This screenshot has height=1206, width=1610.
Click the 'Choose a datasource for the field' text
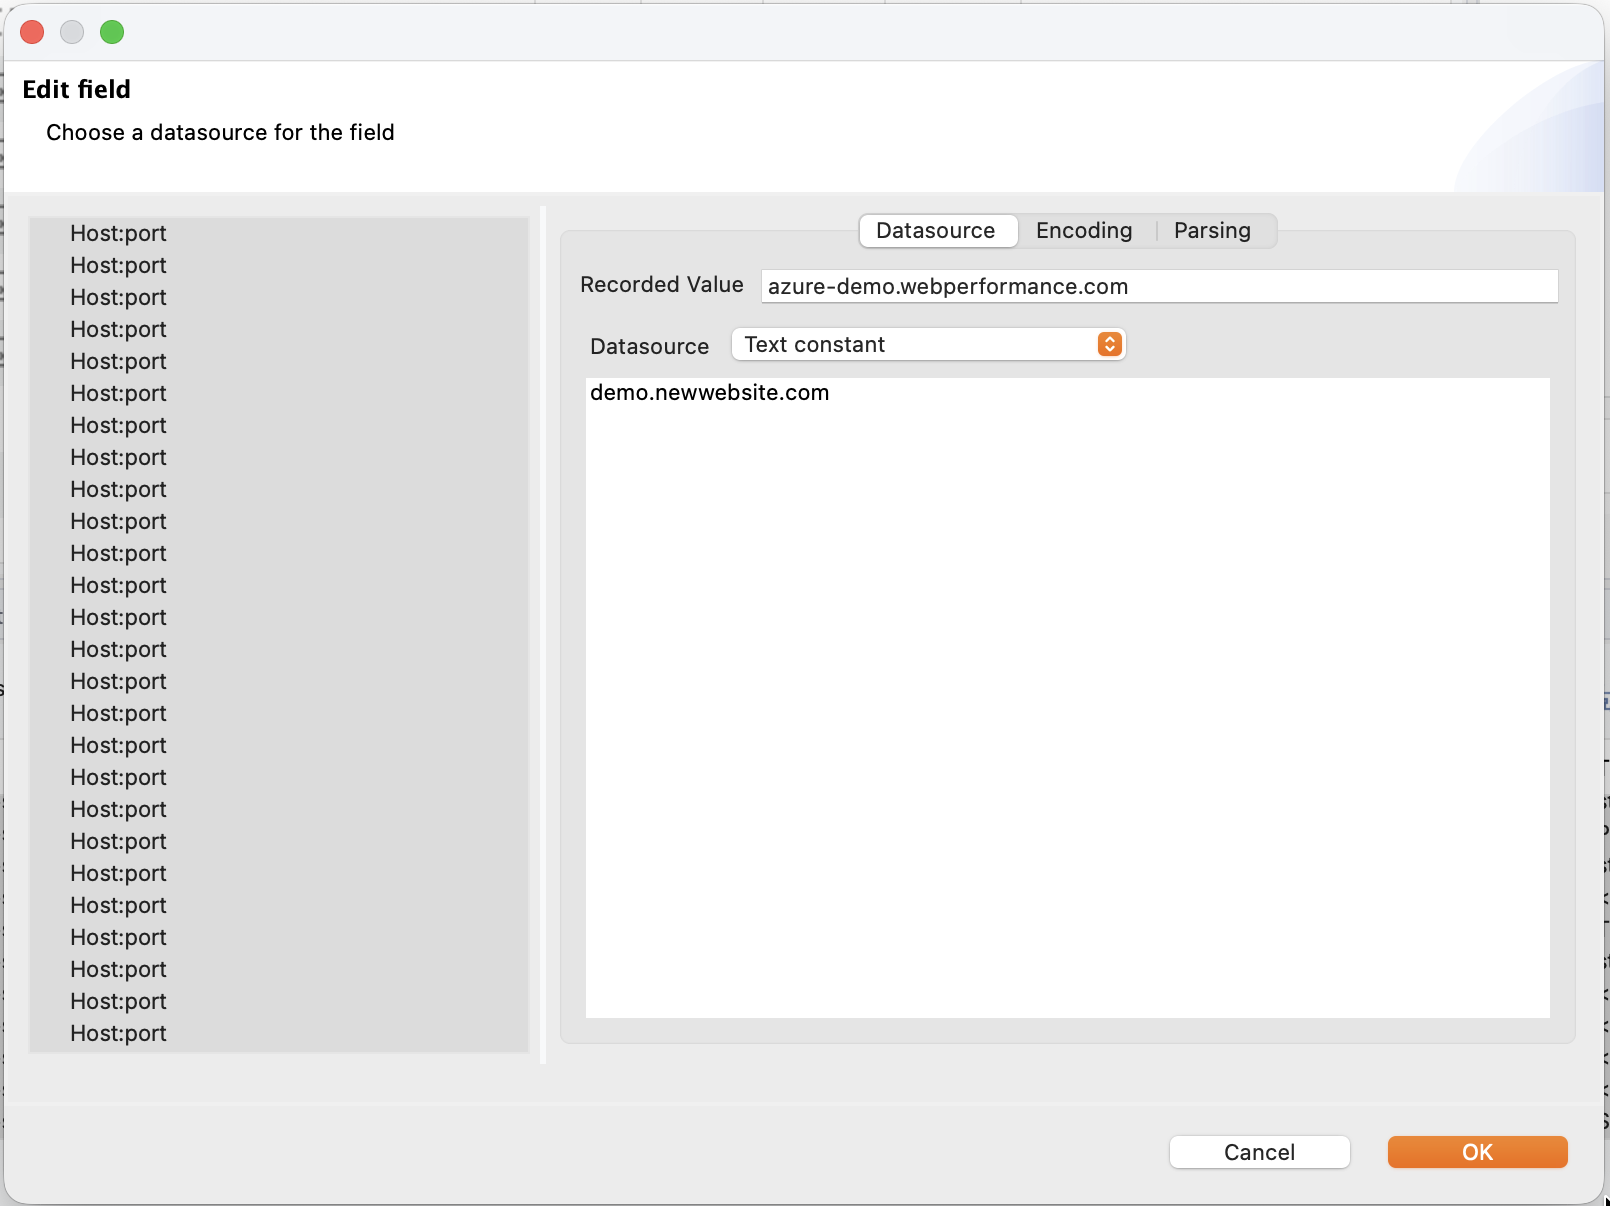[x=220, y=132]
